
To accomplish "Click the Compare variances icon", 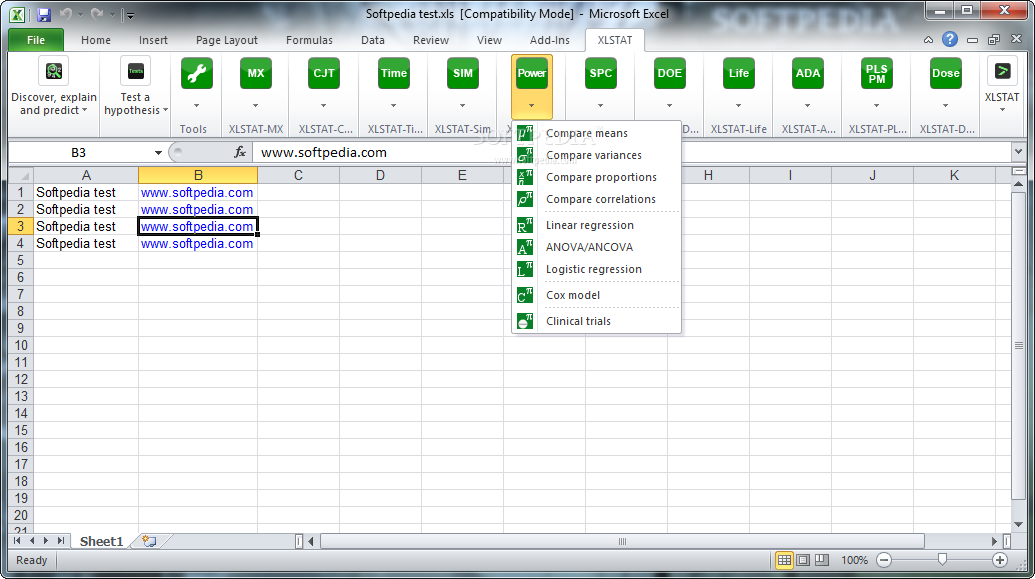I will tap(525, 155).
